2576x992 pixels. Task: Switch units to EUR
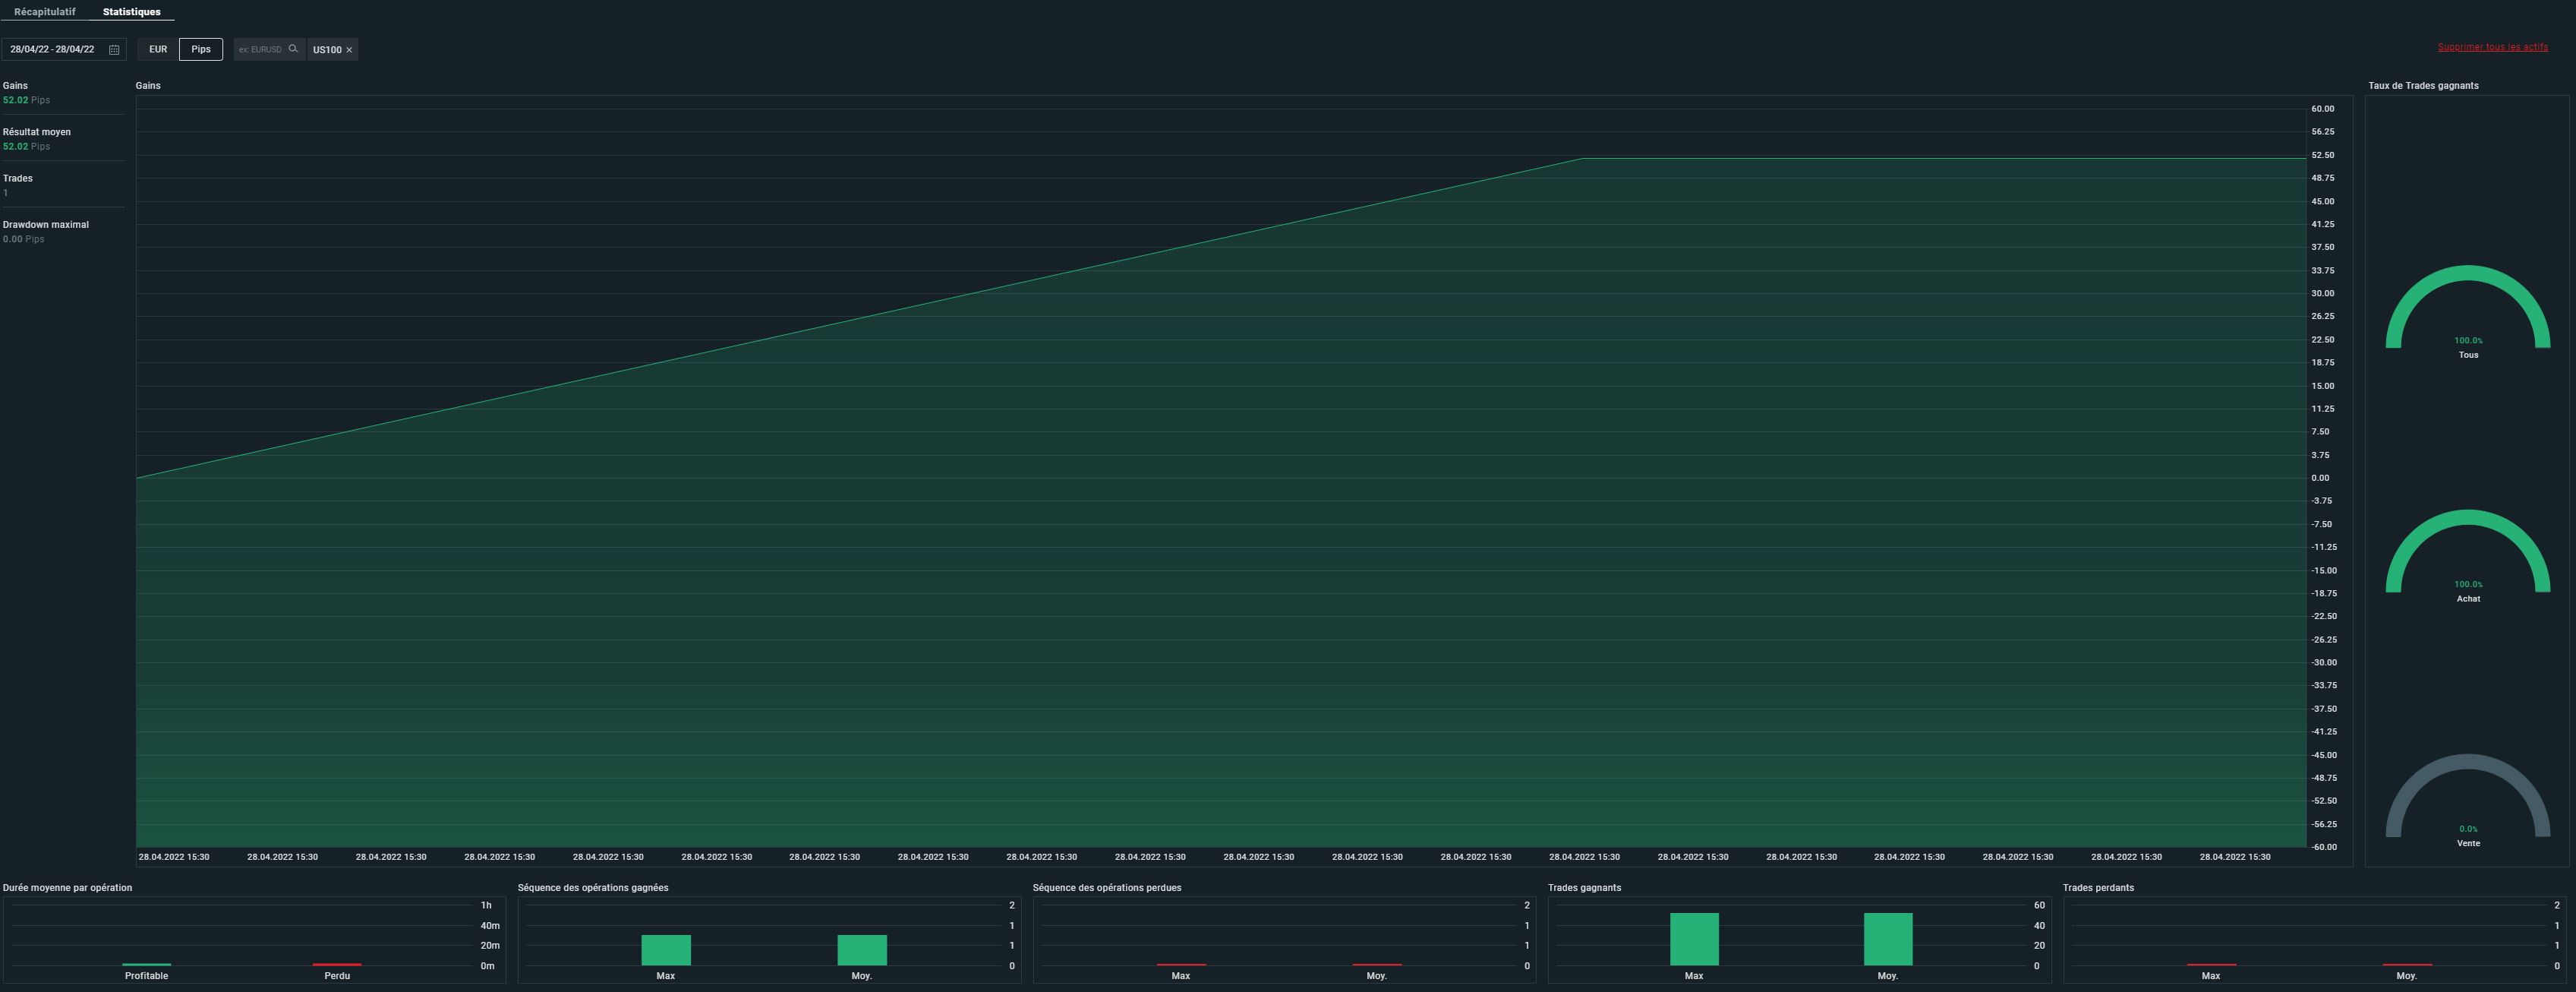pyautogui.click(x=158, y=49)
